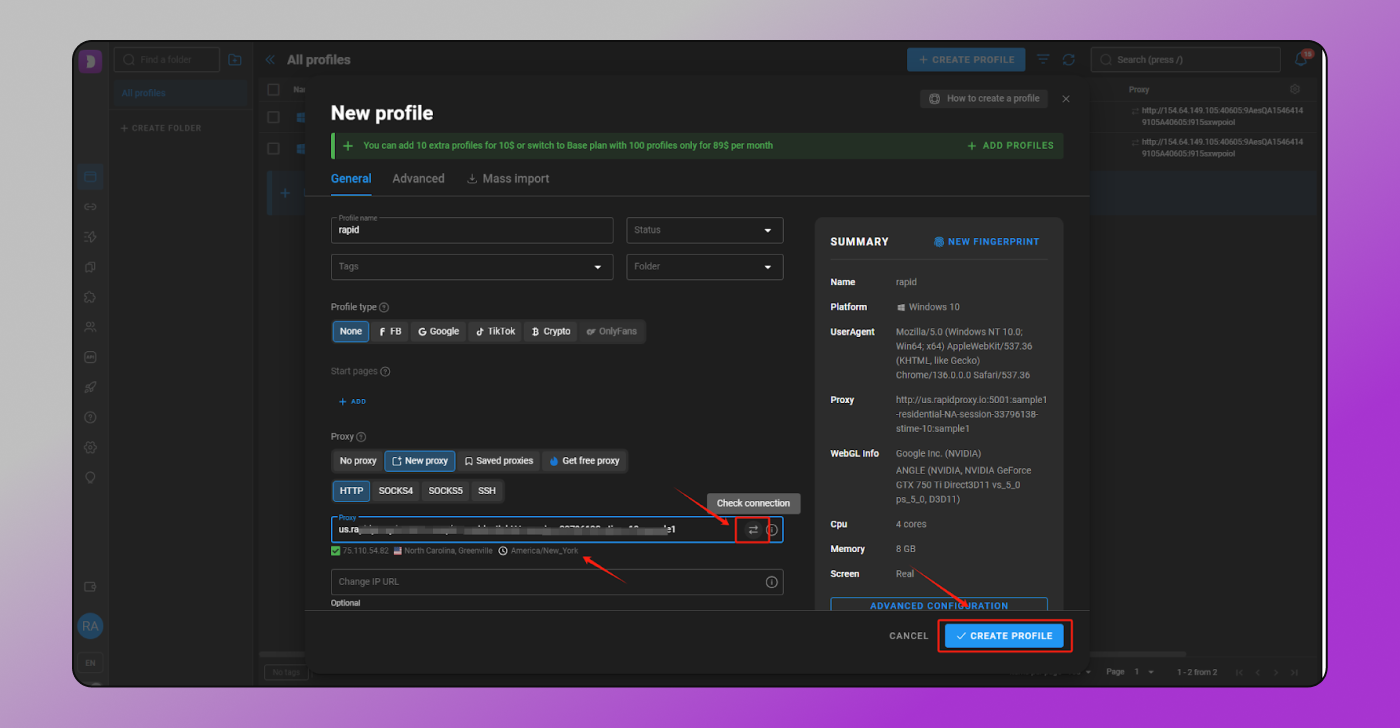Click the Proxy section help icon
Viewport: 1400px width, 728px height.
[x=361, y=437]
